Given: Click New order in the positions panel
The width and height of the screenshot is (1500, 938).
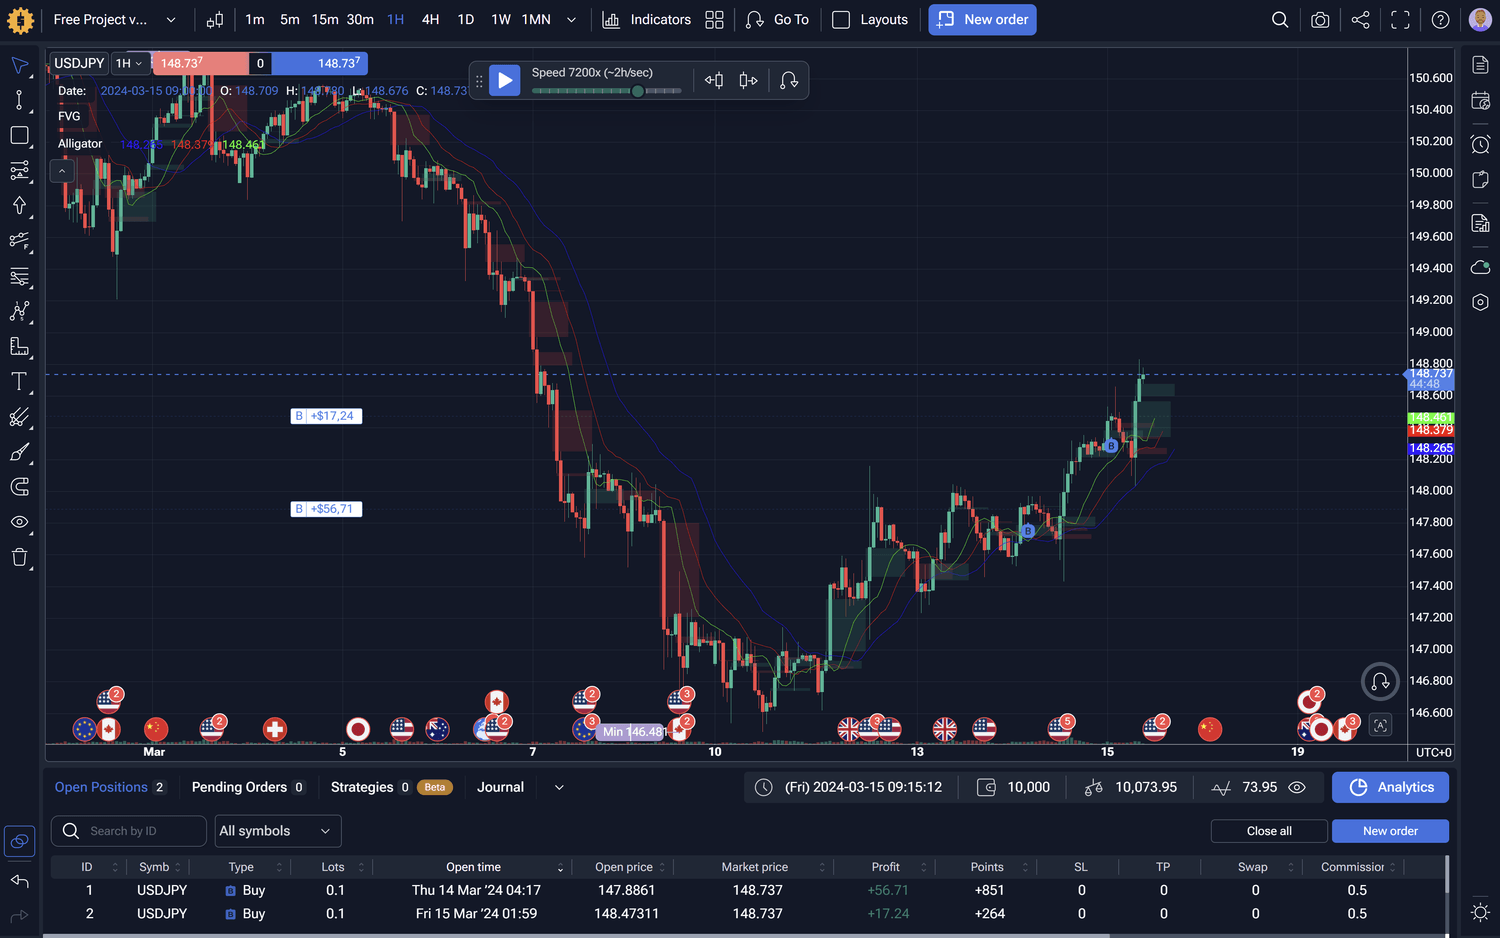Looking at the screenshot, I should coord(1390,831).
